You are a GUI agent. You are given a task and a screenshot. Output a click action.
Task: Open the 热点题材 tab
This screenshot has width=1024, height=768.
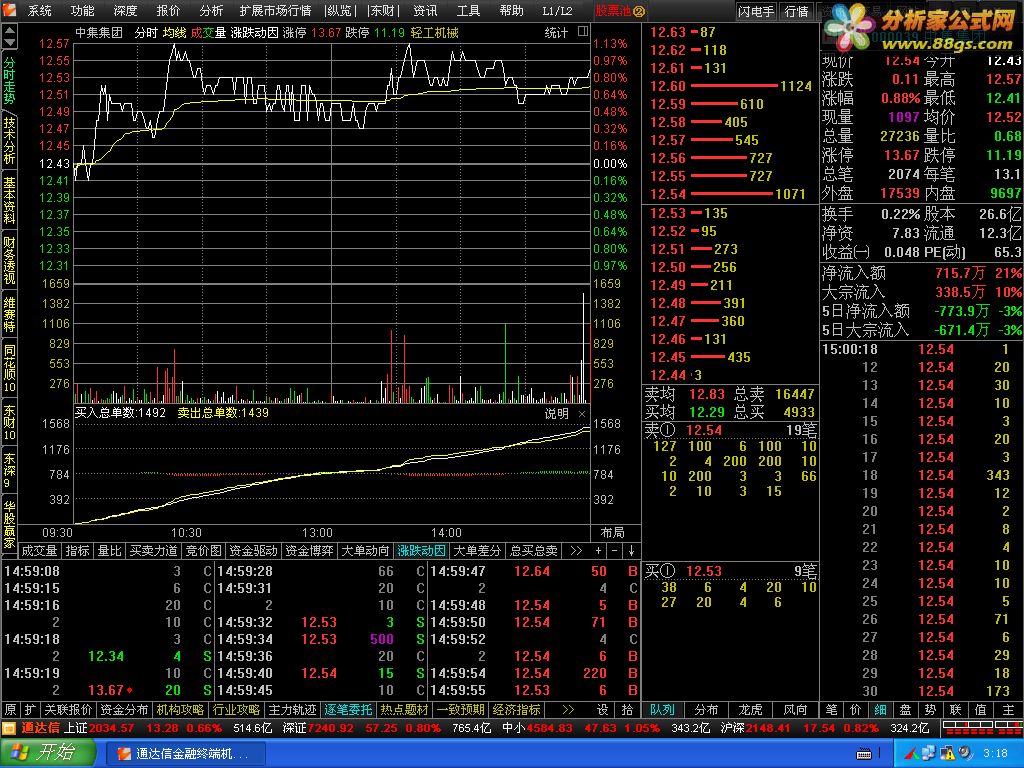[405, 710]
